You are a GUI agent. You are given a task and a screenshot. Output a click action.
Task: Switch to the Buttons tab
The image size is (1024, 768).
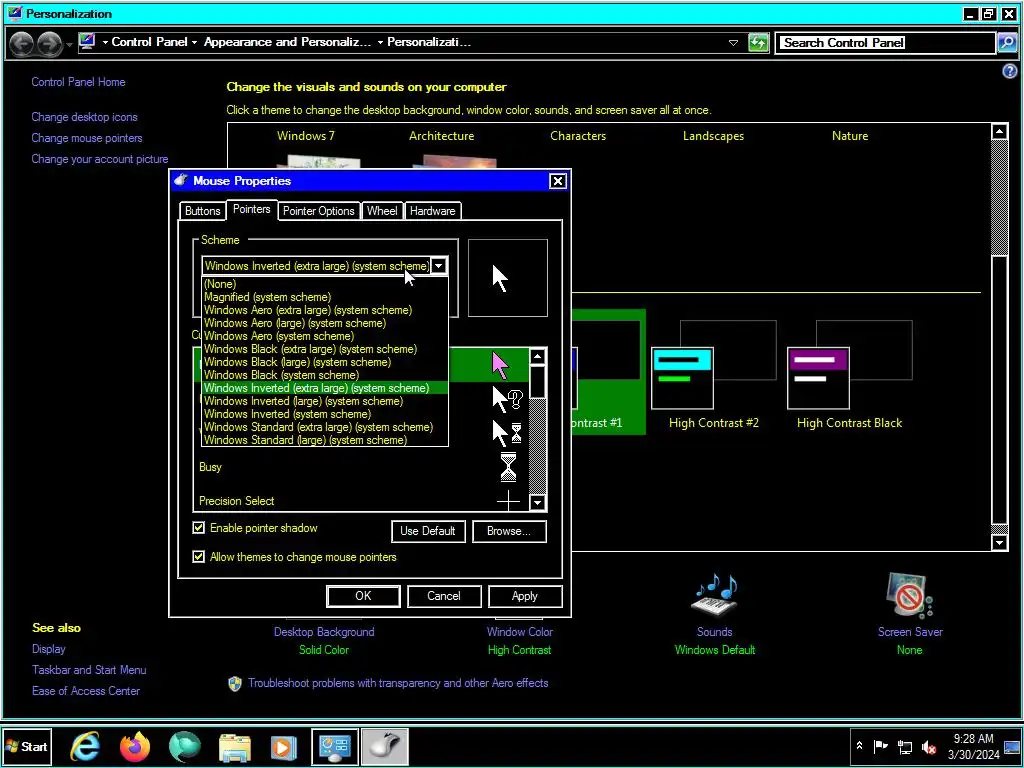pos(202,211)
